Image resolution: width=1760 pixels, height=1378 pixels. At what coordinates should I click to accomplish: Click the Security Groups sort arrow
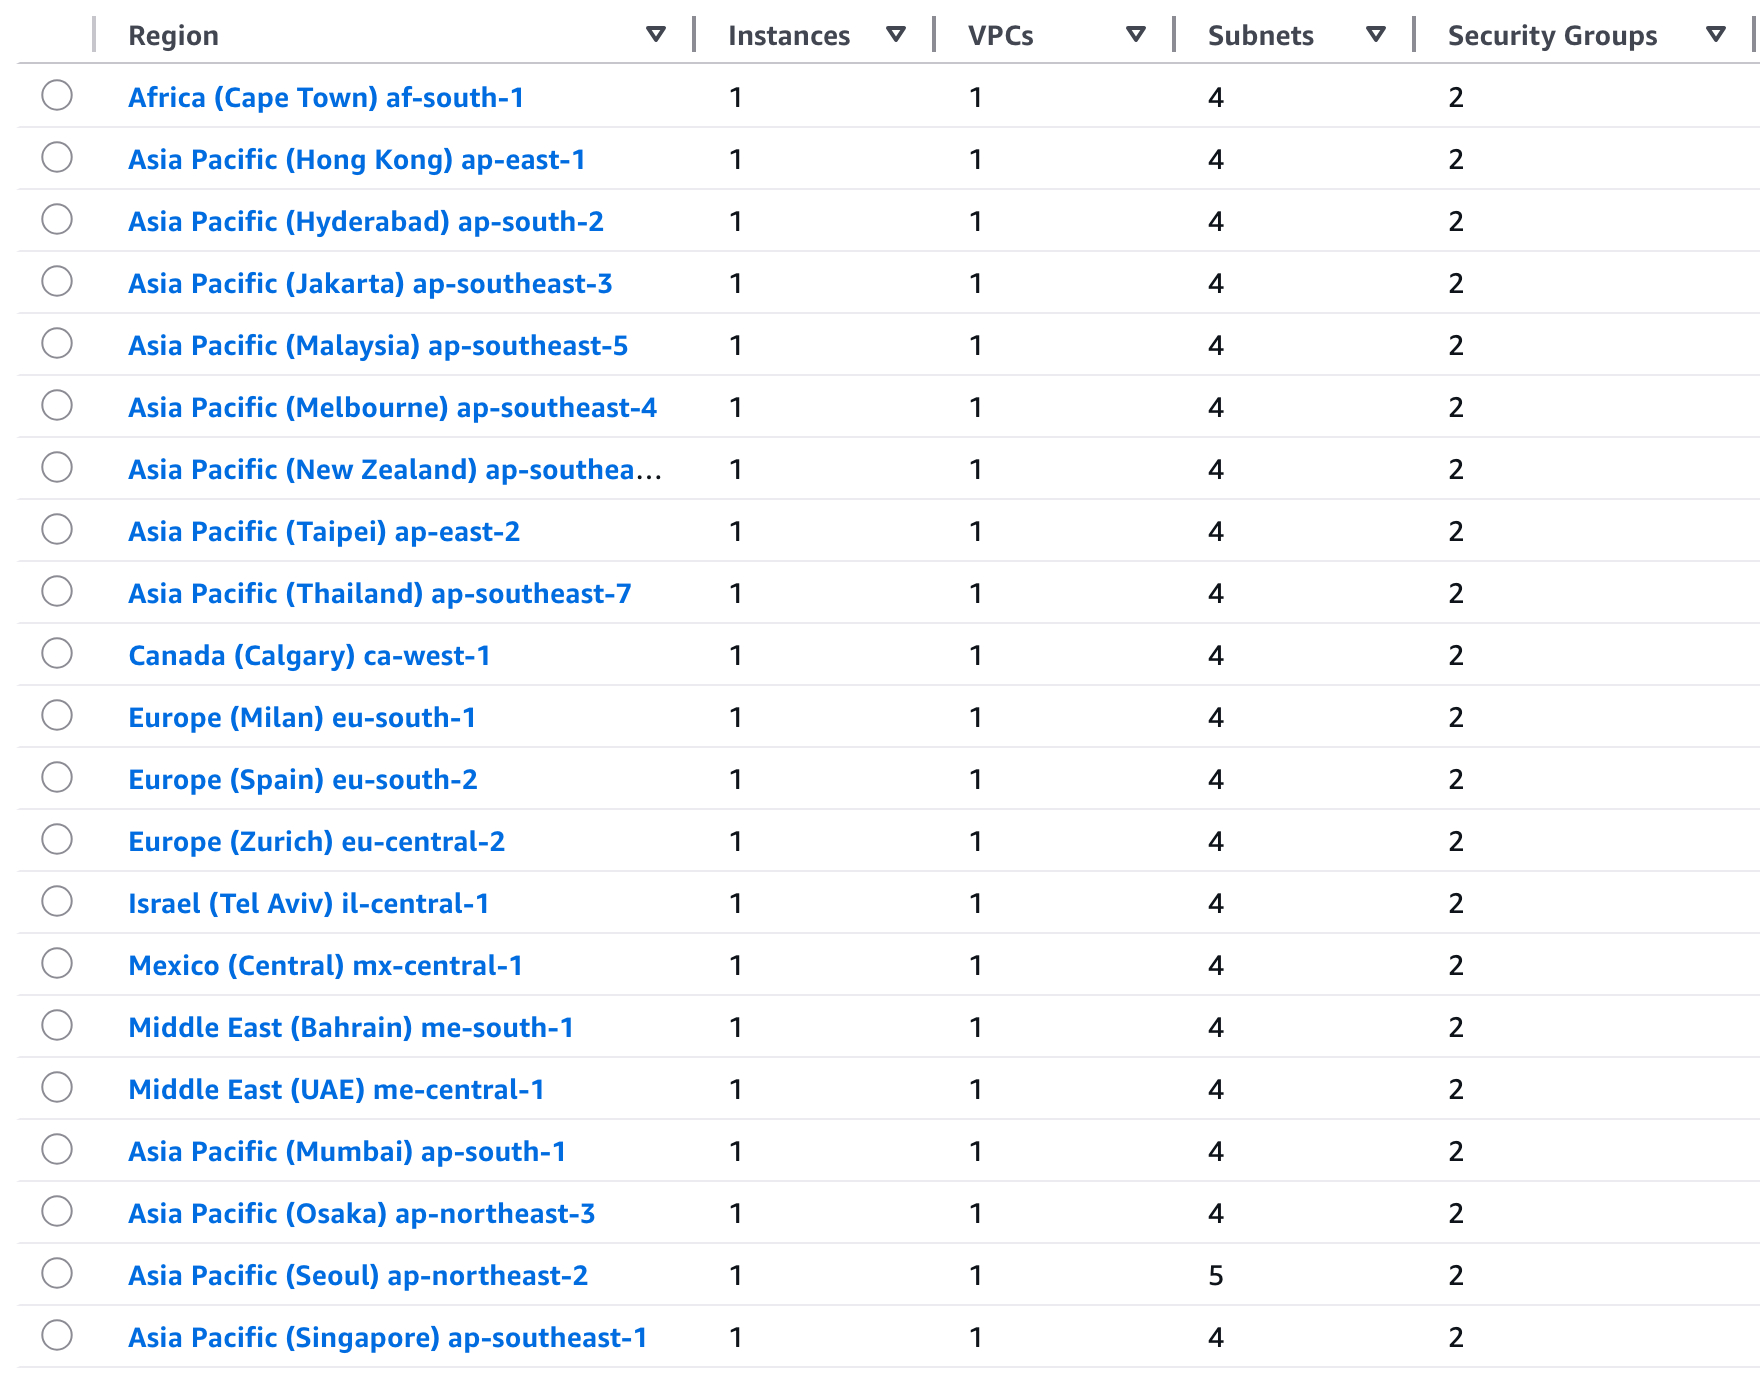click(x=1716, y=35)
